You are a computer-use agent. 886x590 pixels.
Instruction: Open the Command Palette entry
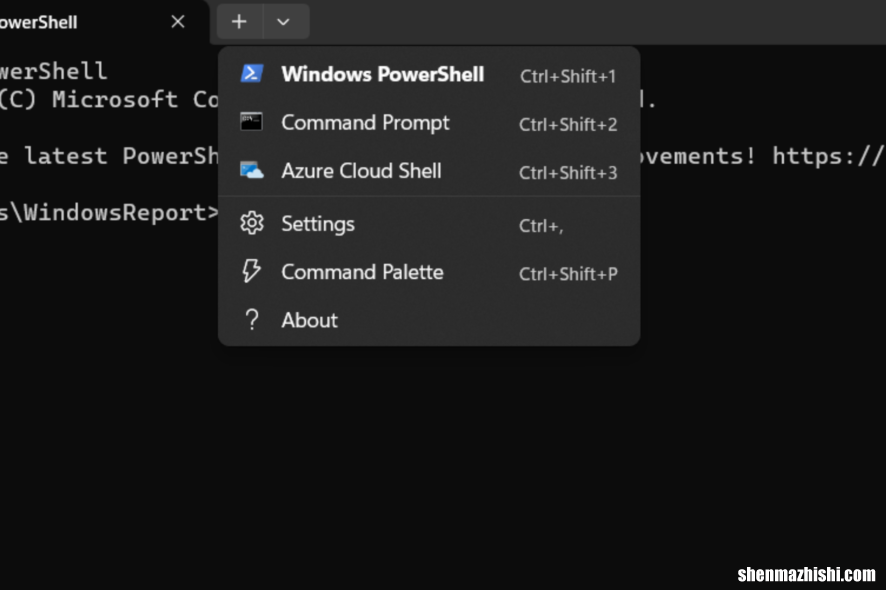(x=429, y=272)
